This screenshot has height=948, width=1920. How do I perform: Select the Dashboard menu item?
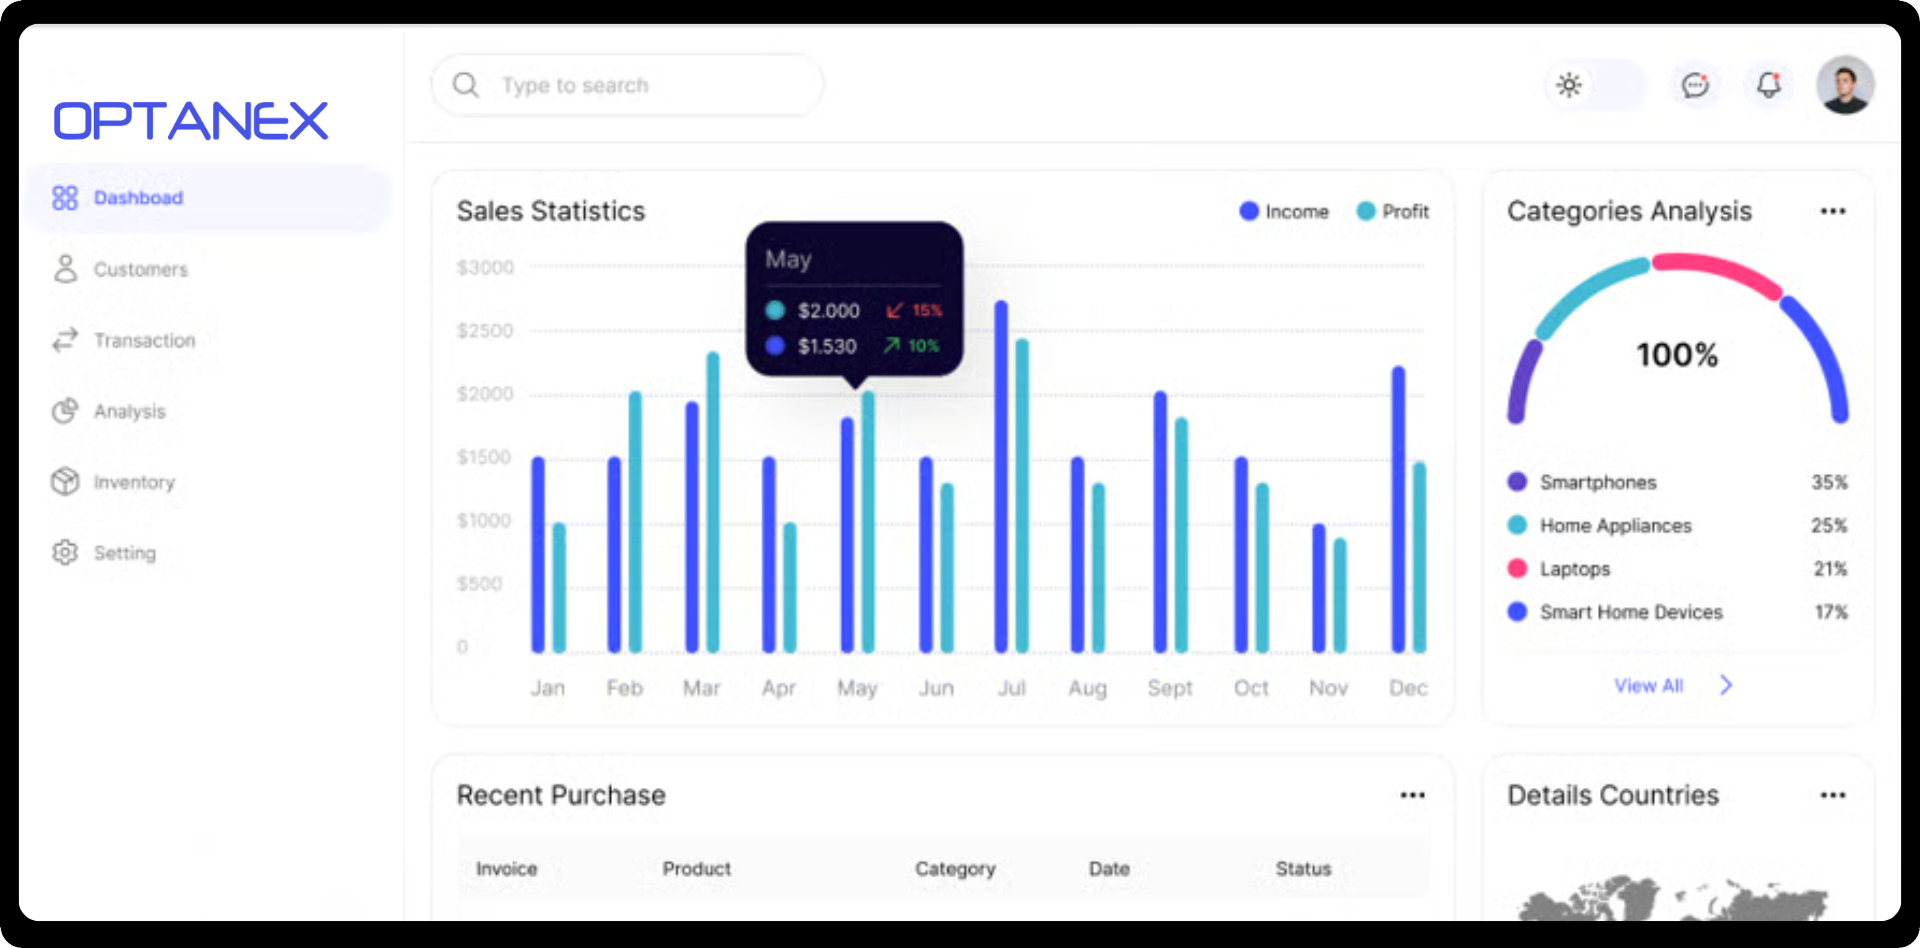pos(138,198)
